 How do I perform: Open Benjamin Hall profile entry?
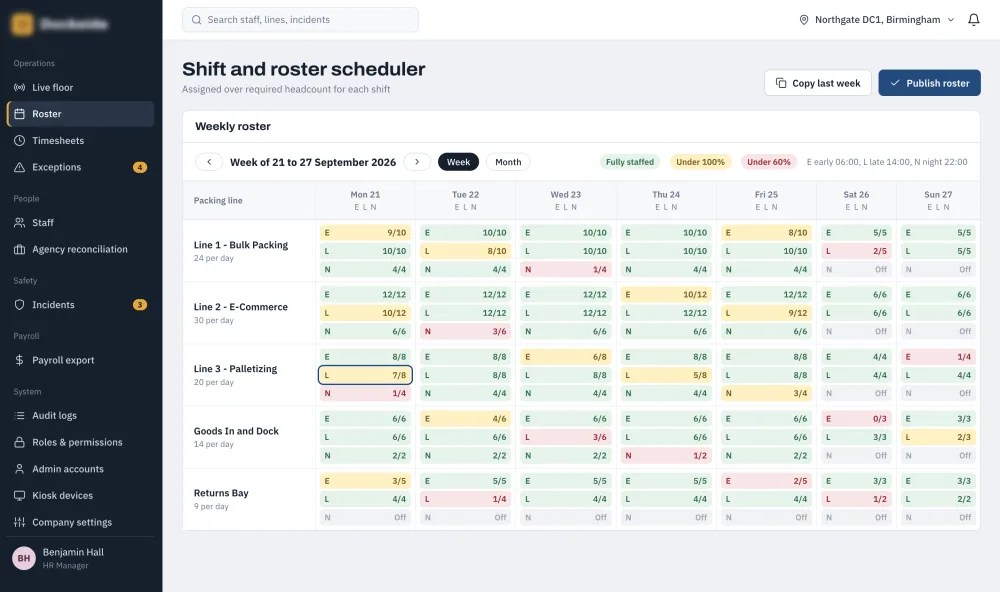click(x=80, y=558)
